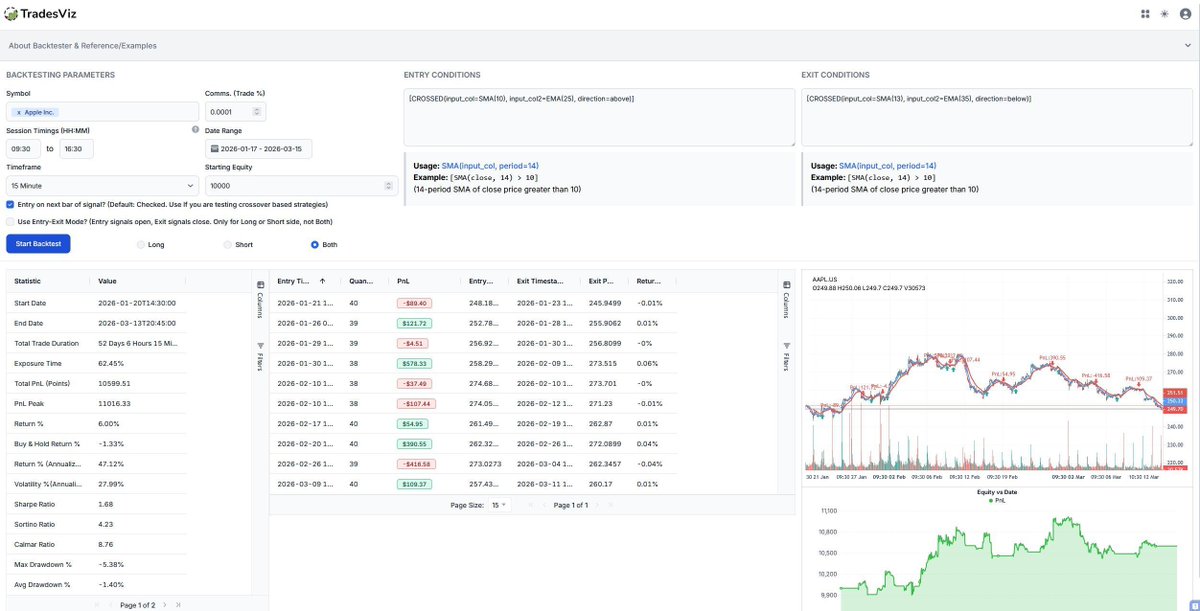Click the Exit Price column header
This screenshot has height=611, width=1200.
(600, 282)
